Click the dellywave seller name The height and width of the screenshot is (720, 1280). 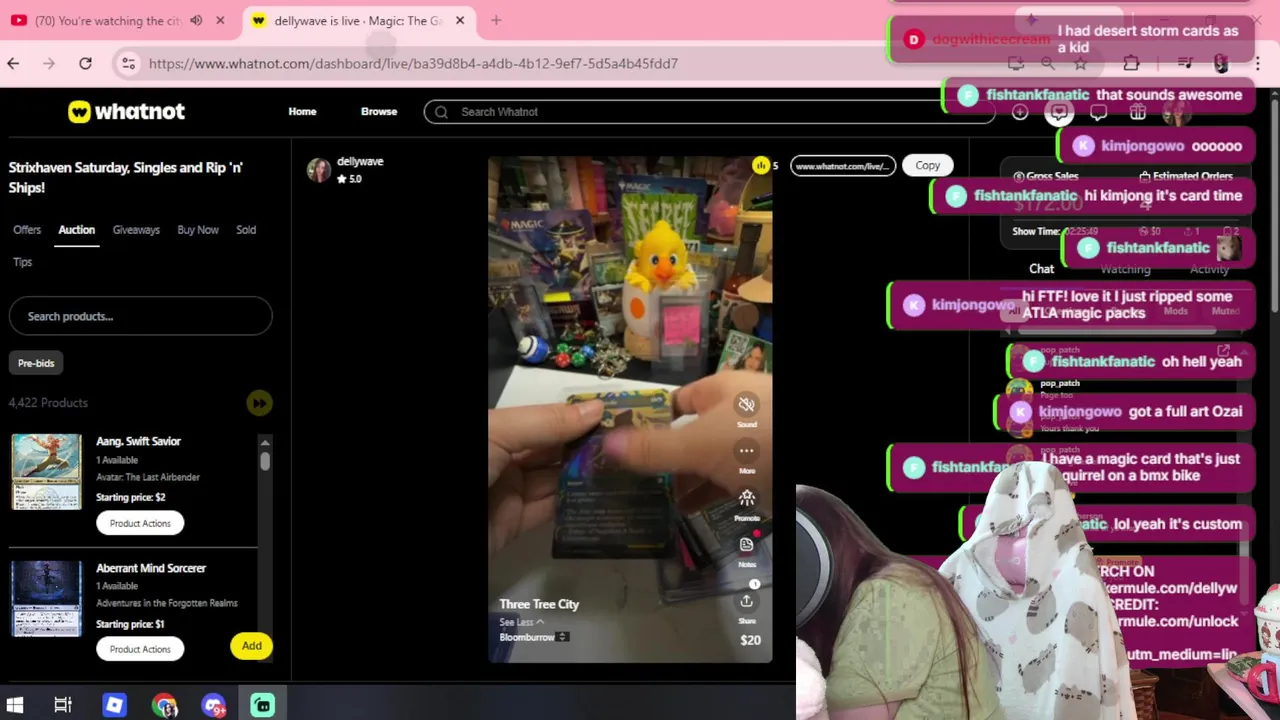coord(360,161)
